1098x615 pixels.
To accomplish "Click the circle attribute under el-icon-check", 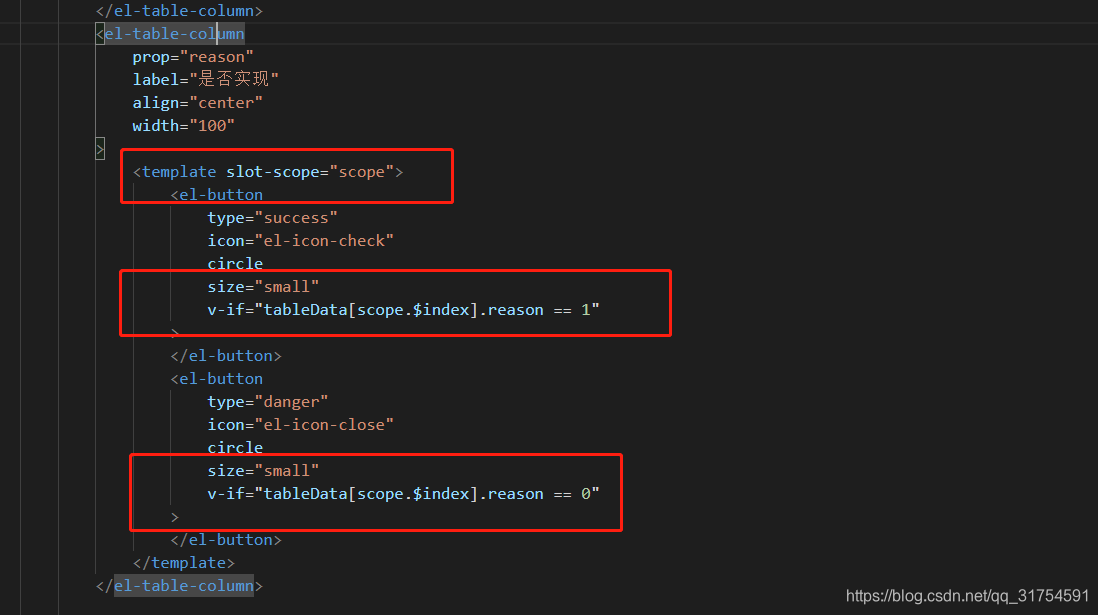I will click(x=235, y=264).
